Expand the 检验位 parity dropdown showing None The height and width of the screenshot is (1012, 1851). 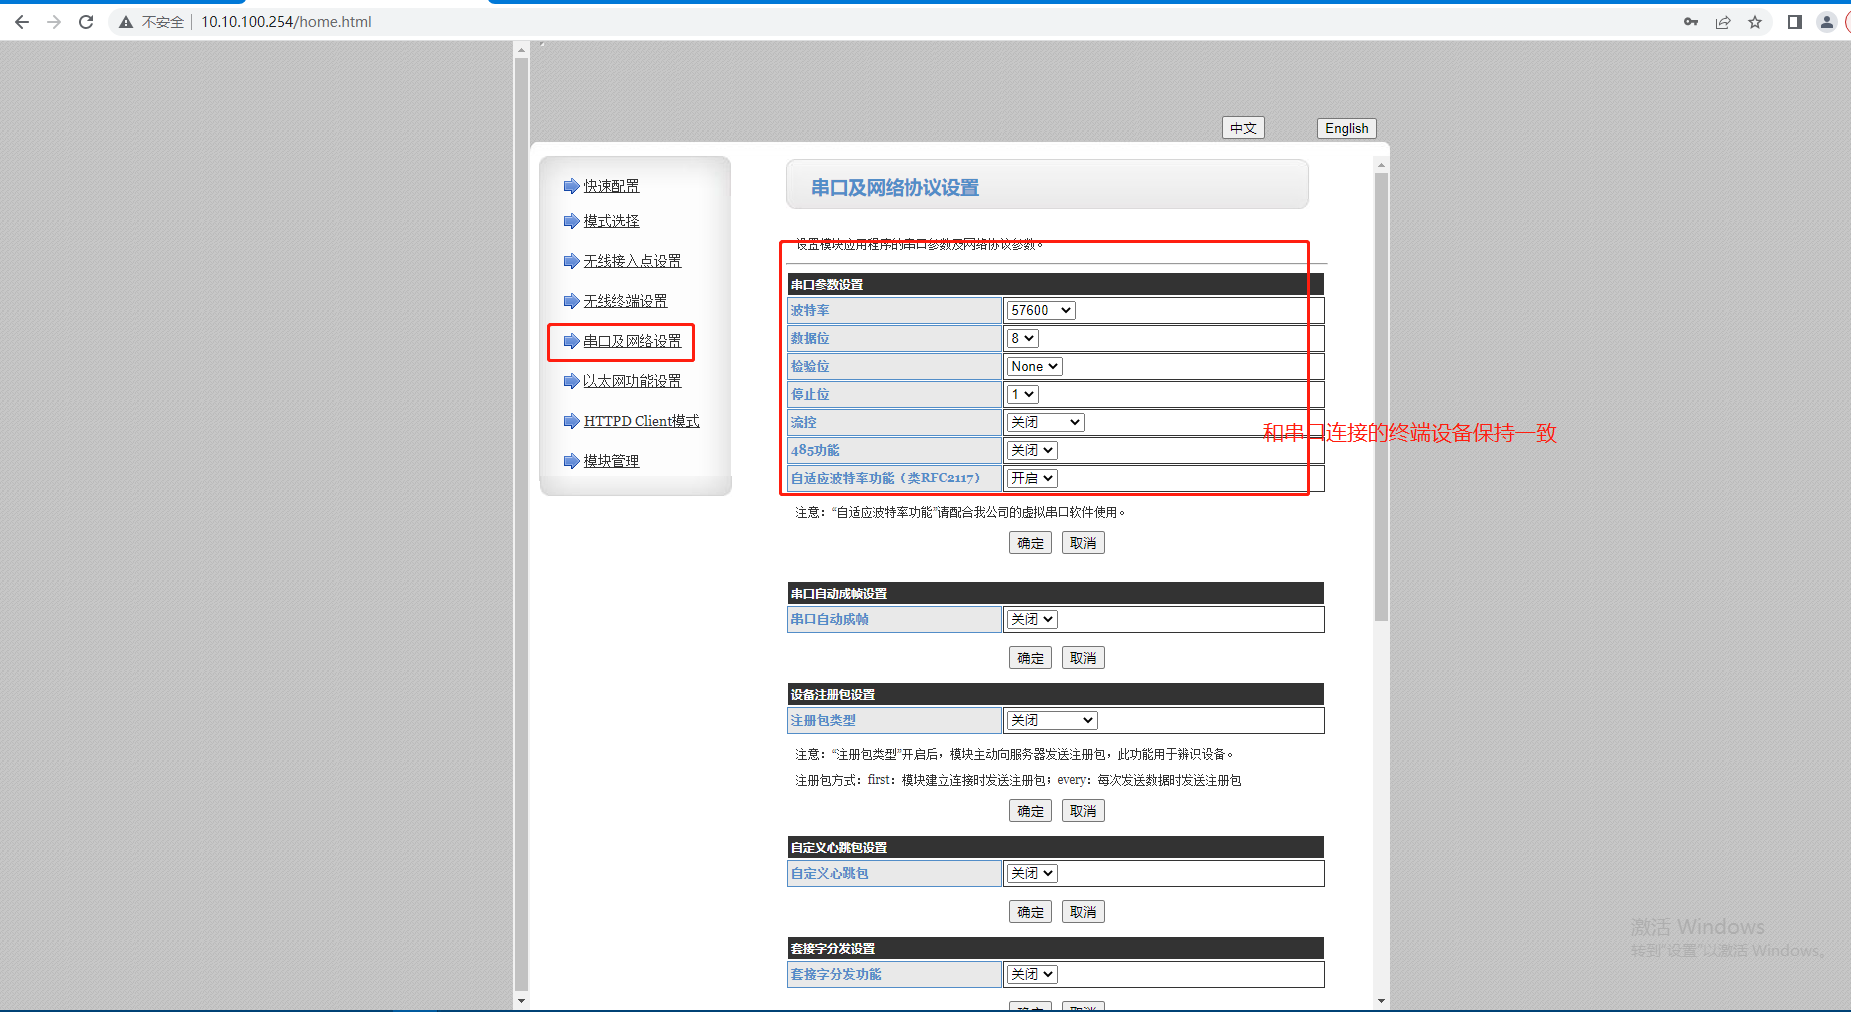point(1034,367)
